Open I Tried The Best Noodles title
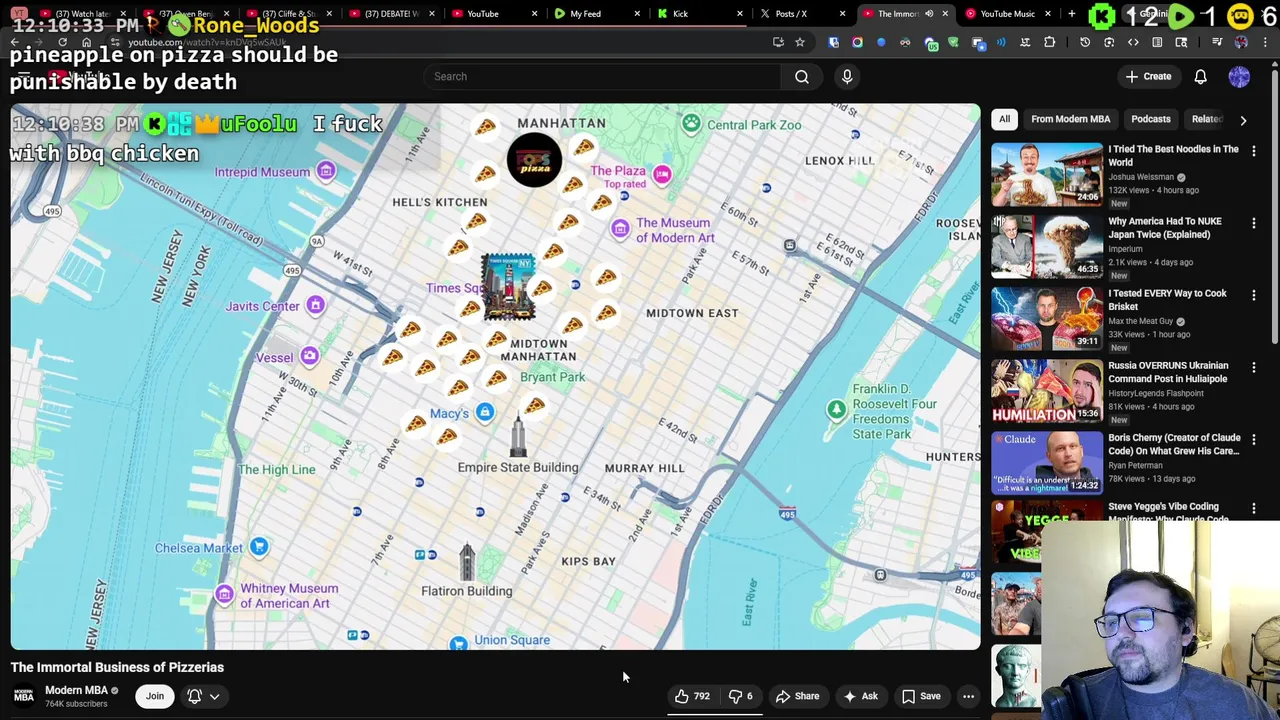Screen dimensions: 1280x720 click(x=1173, y=155)
